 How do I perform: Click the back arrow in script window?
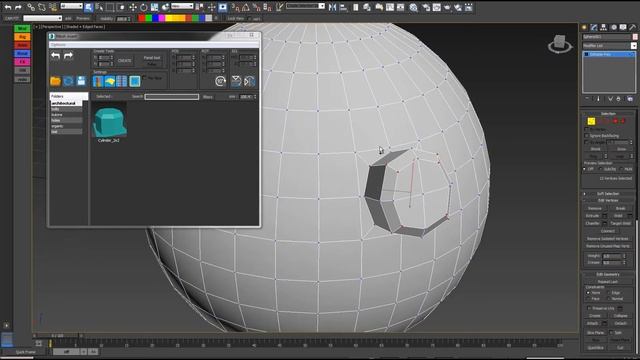(x=56, y=56)
